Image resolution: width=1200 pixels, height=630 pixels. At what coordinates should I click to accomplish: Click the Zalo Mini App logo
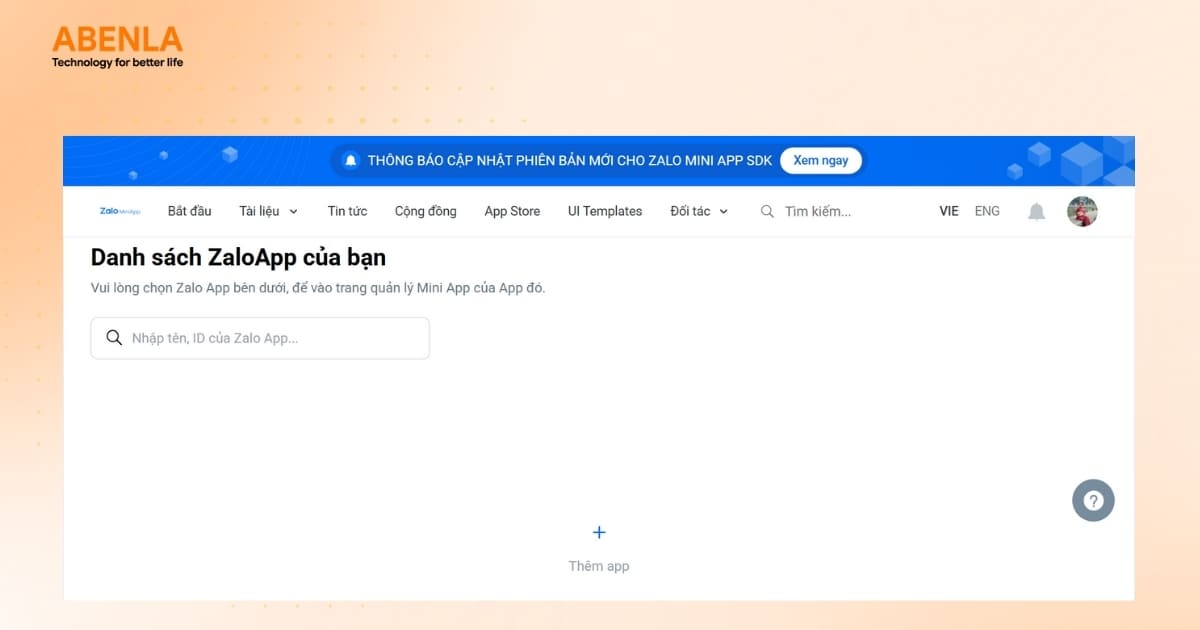[x=120, y=211]
